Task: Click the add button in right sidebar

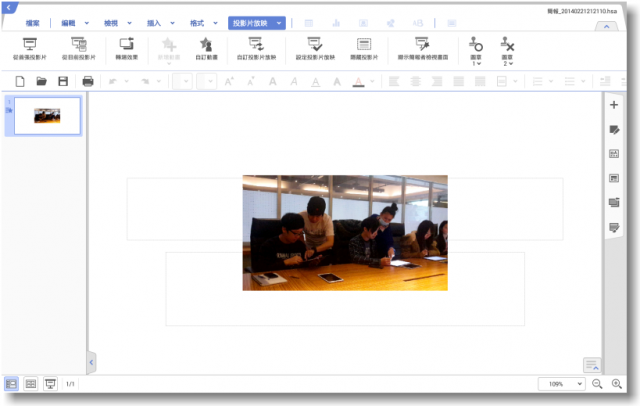Action: coord(614,105)
